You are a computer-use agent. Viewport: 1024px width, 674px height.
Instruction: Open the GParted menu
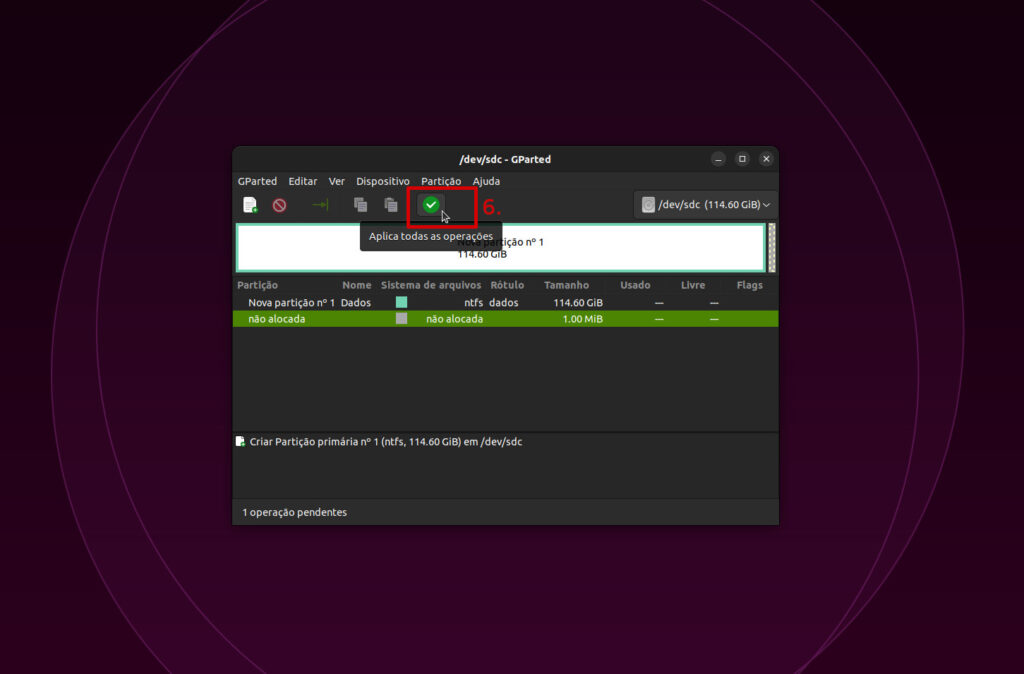[x=257, y=181]
